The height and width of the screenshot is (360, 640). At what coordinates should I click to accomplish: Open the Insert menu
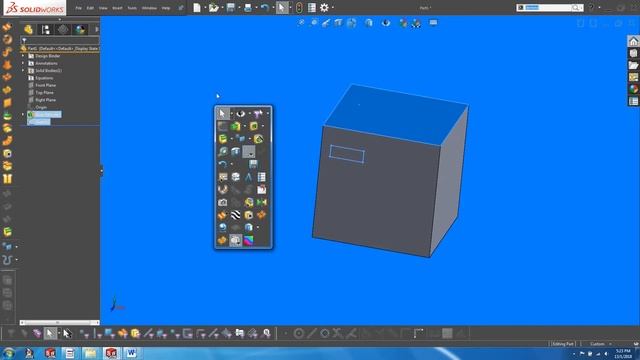pos(117,8)
